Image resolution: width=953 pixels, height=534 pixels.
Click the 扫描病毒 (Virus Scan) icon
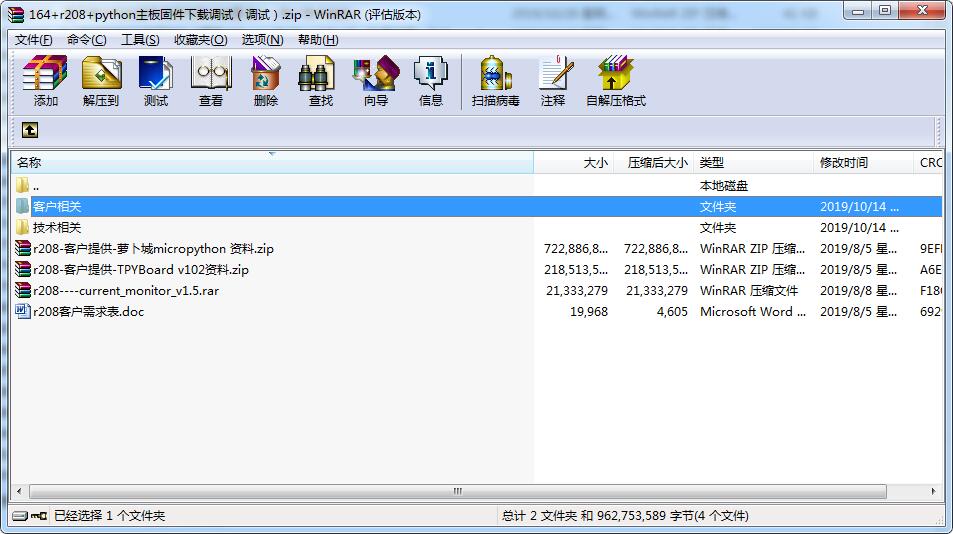495,81
